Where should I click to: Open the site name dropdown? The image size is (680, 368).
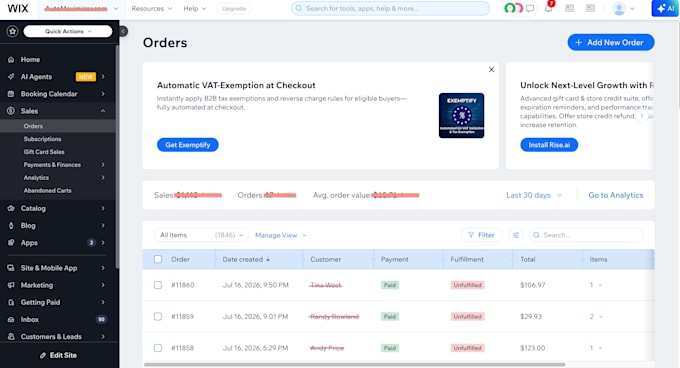(81, 8)
